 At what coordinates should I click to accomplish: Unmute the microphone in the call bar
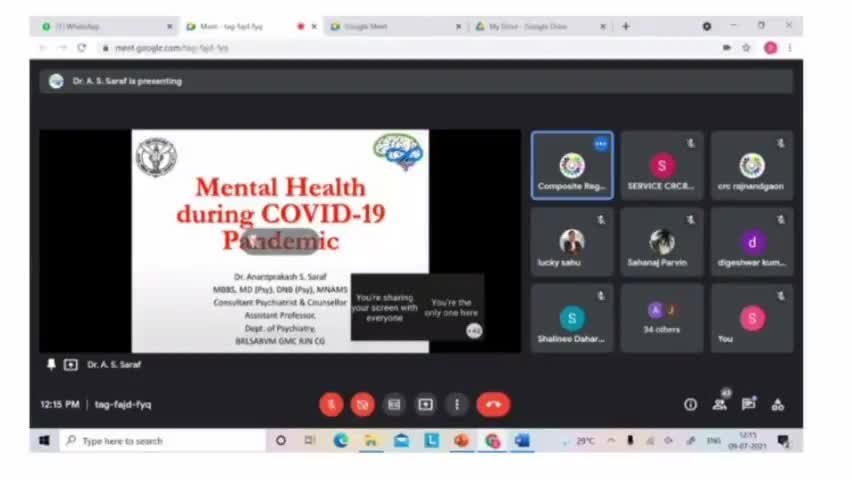pyautogui.click(x=331, y=405)
